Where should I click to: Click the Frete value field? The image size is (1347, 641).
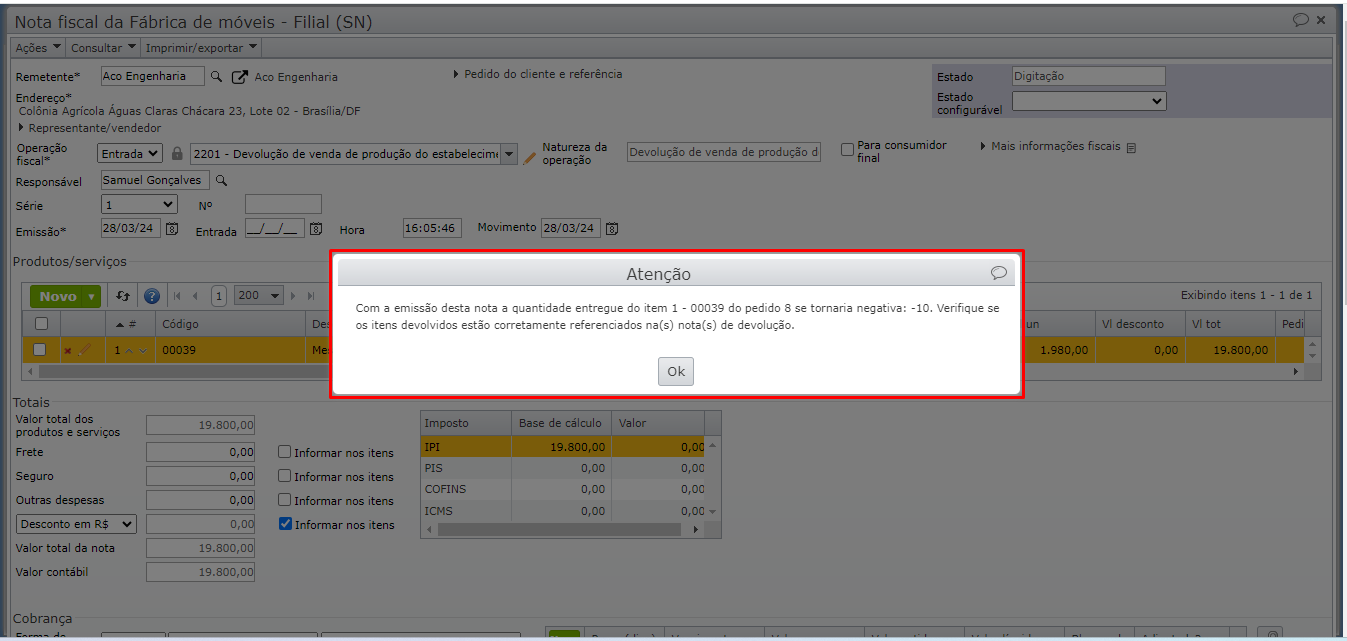tap(200, 452)
